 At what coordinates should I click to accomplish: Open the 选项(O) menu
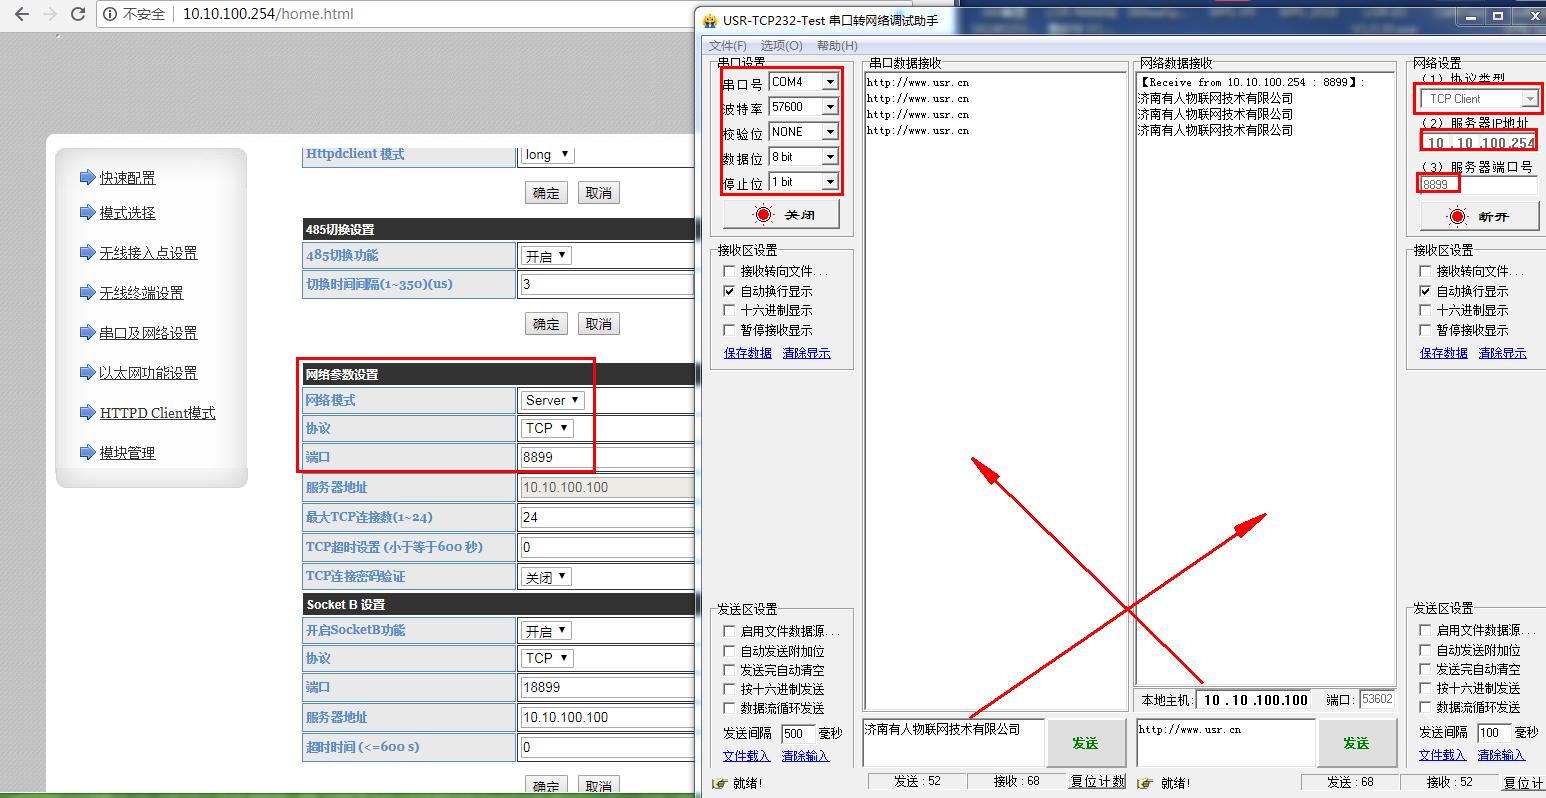click(x=781, y=46)
